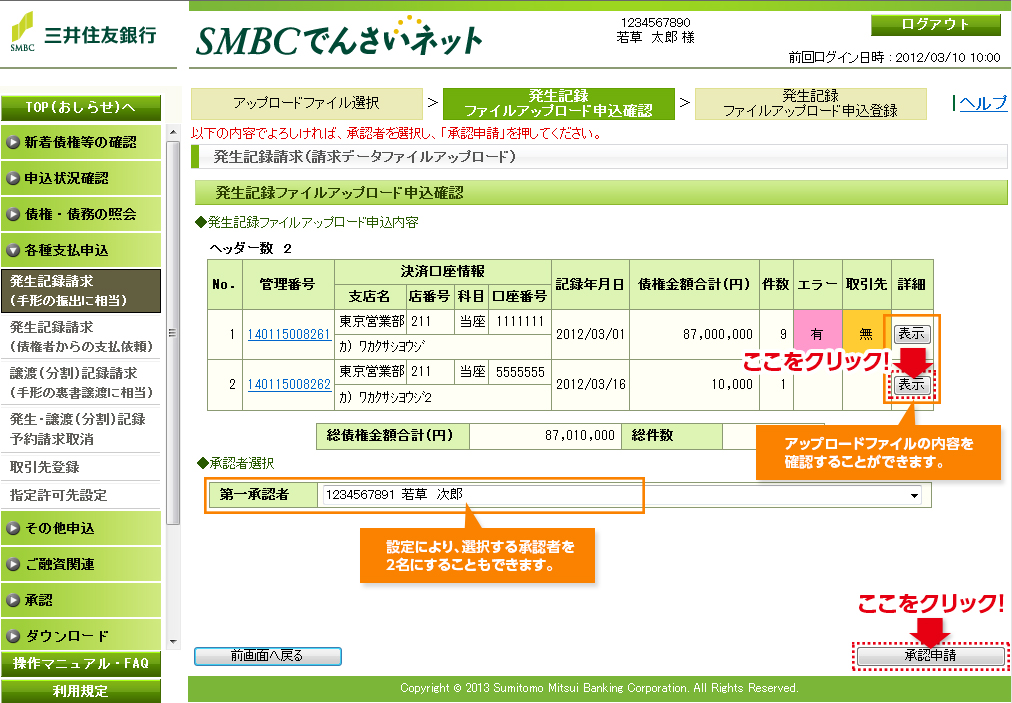Click the sidebar scrollbar thumb
Screen dimensions: 1012x703
(172, 333)
